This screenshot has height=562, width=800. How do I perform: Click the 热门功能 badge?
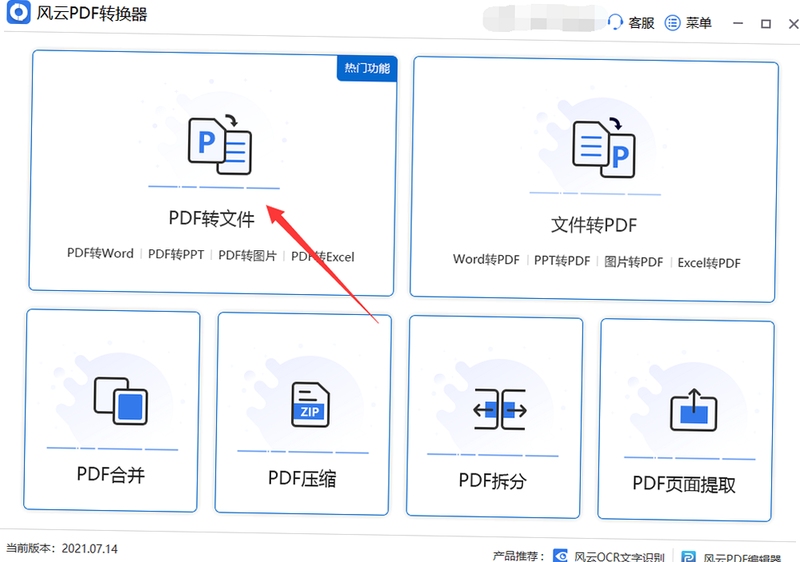pos(367,68)
